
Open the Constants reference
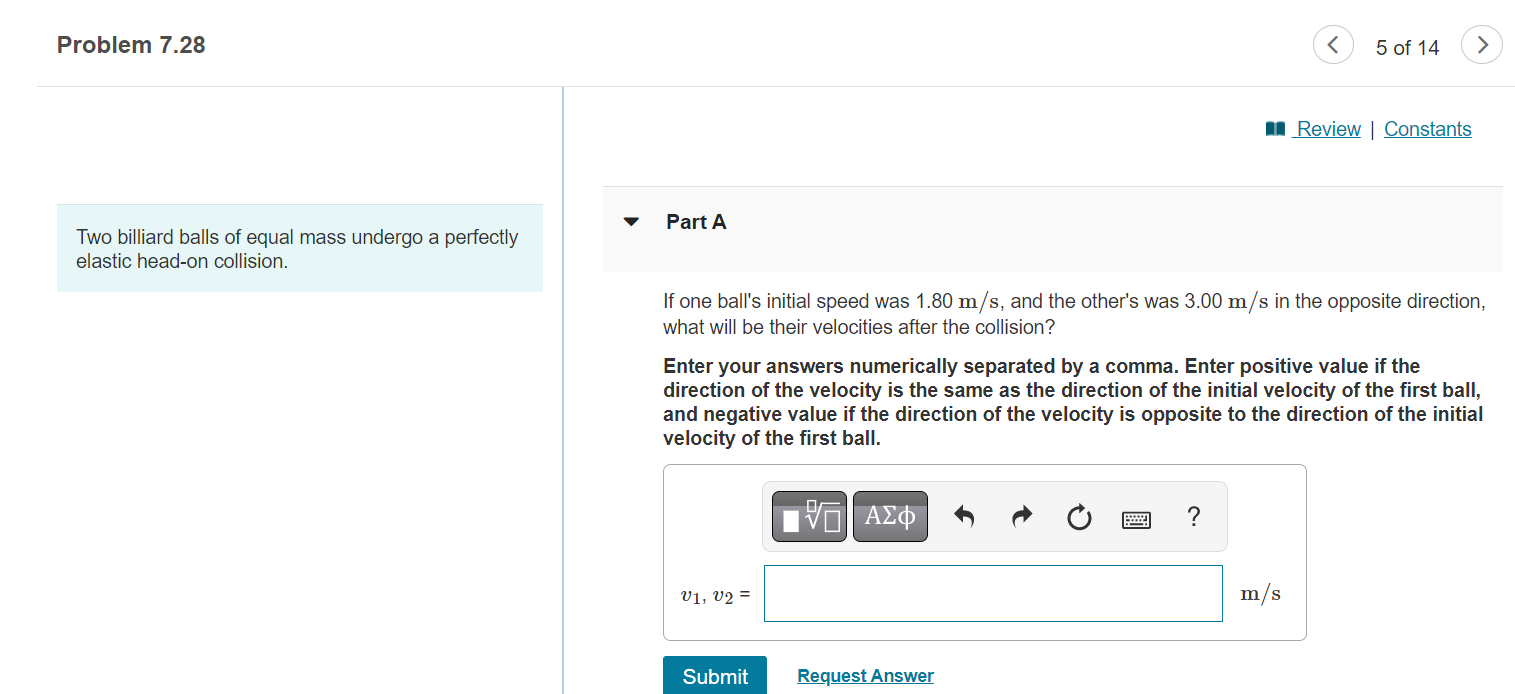[x=1427, y=129]
